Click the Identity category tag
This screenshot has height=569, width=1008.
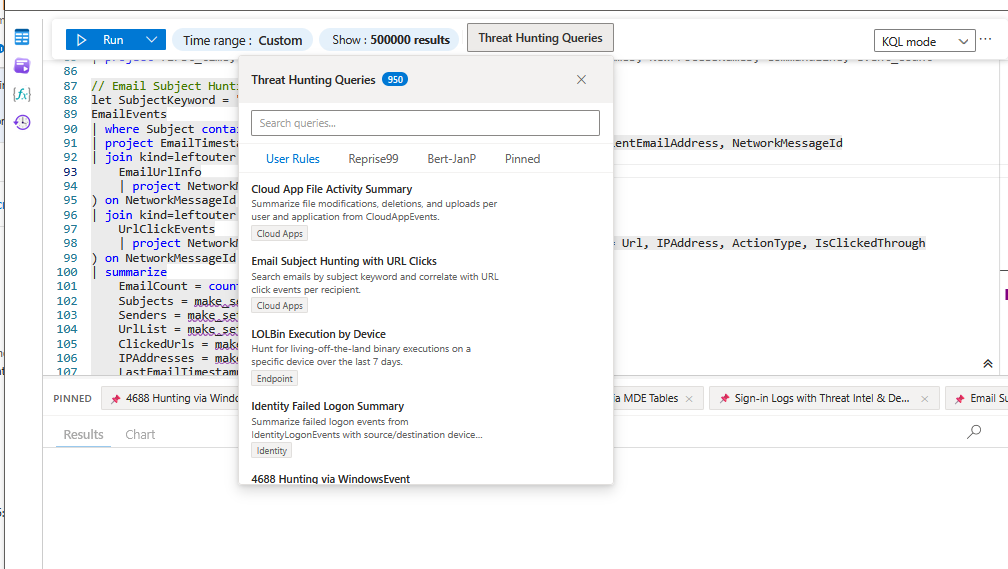click(271, 451)
